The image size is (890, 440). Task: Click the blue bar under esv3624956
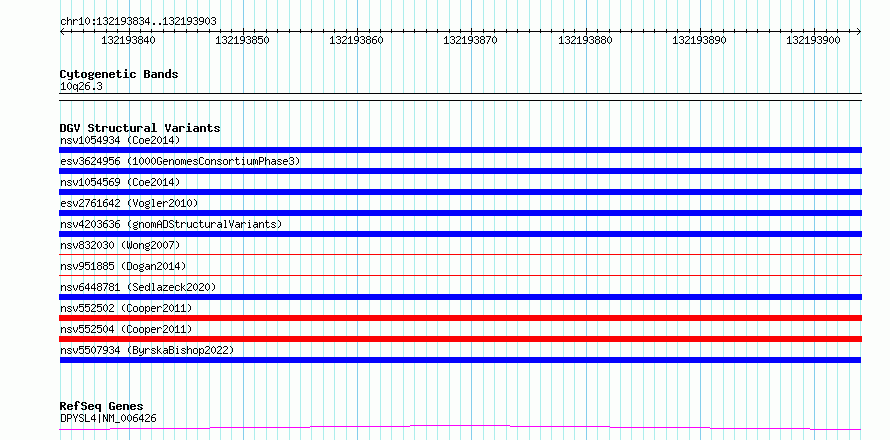click(x=460, y=171)
